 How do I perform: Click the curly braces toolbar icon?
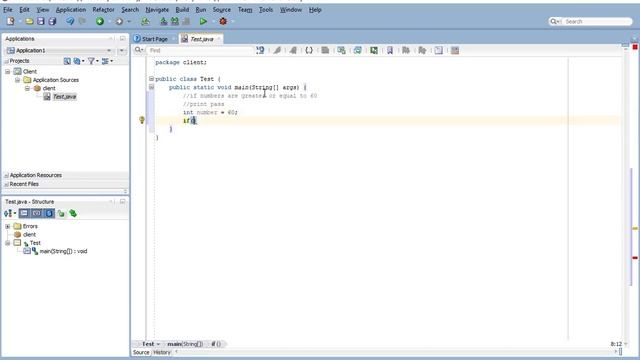coord(309,50)
